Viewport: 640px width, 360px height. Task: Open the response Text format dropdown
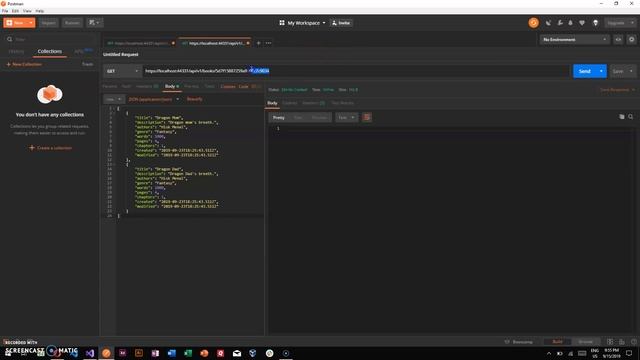[346, 118]
